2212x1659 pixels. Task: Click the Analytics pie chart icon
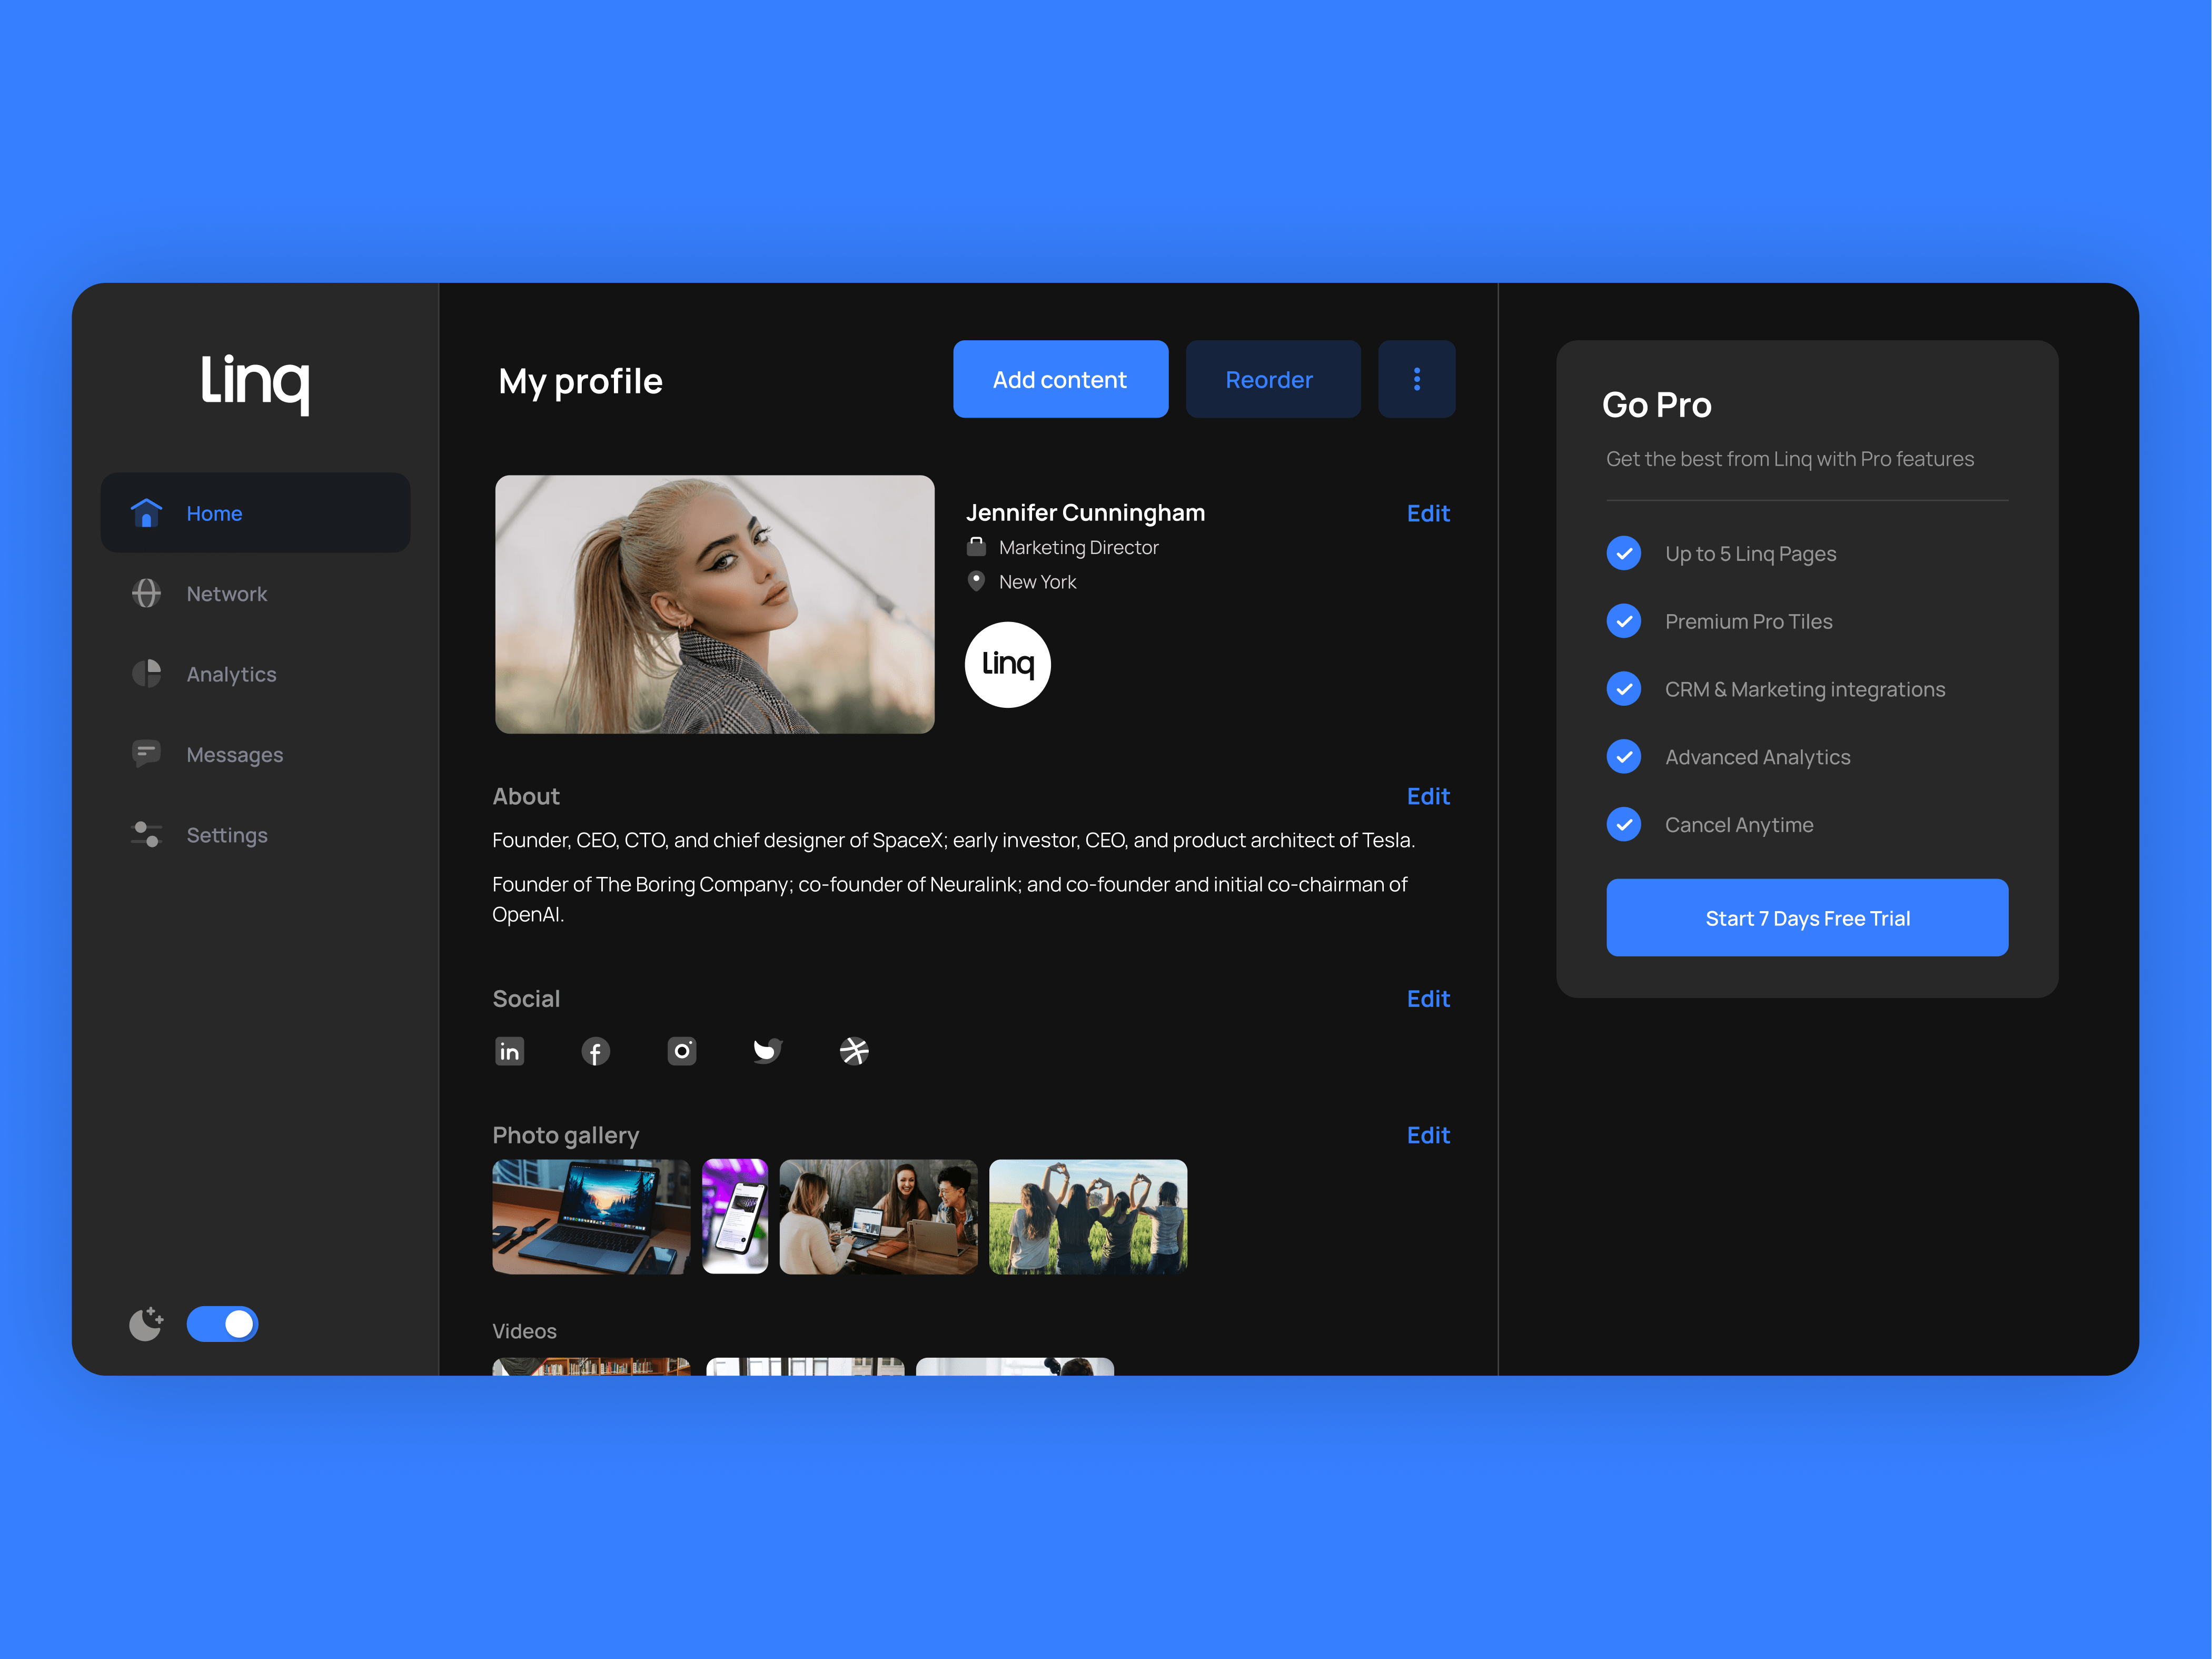click(x=146, y=673)
